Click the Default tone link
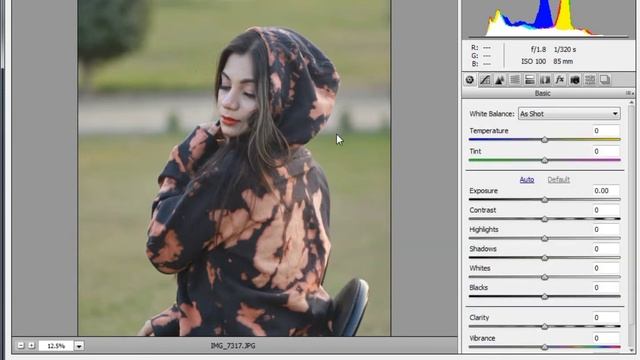 pos(558,180)
